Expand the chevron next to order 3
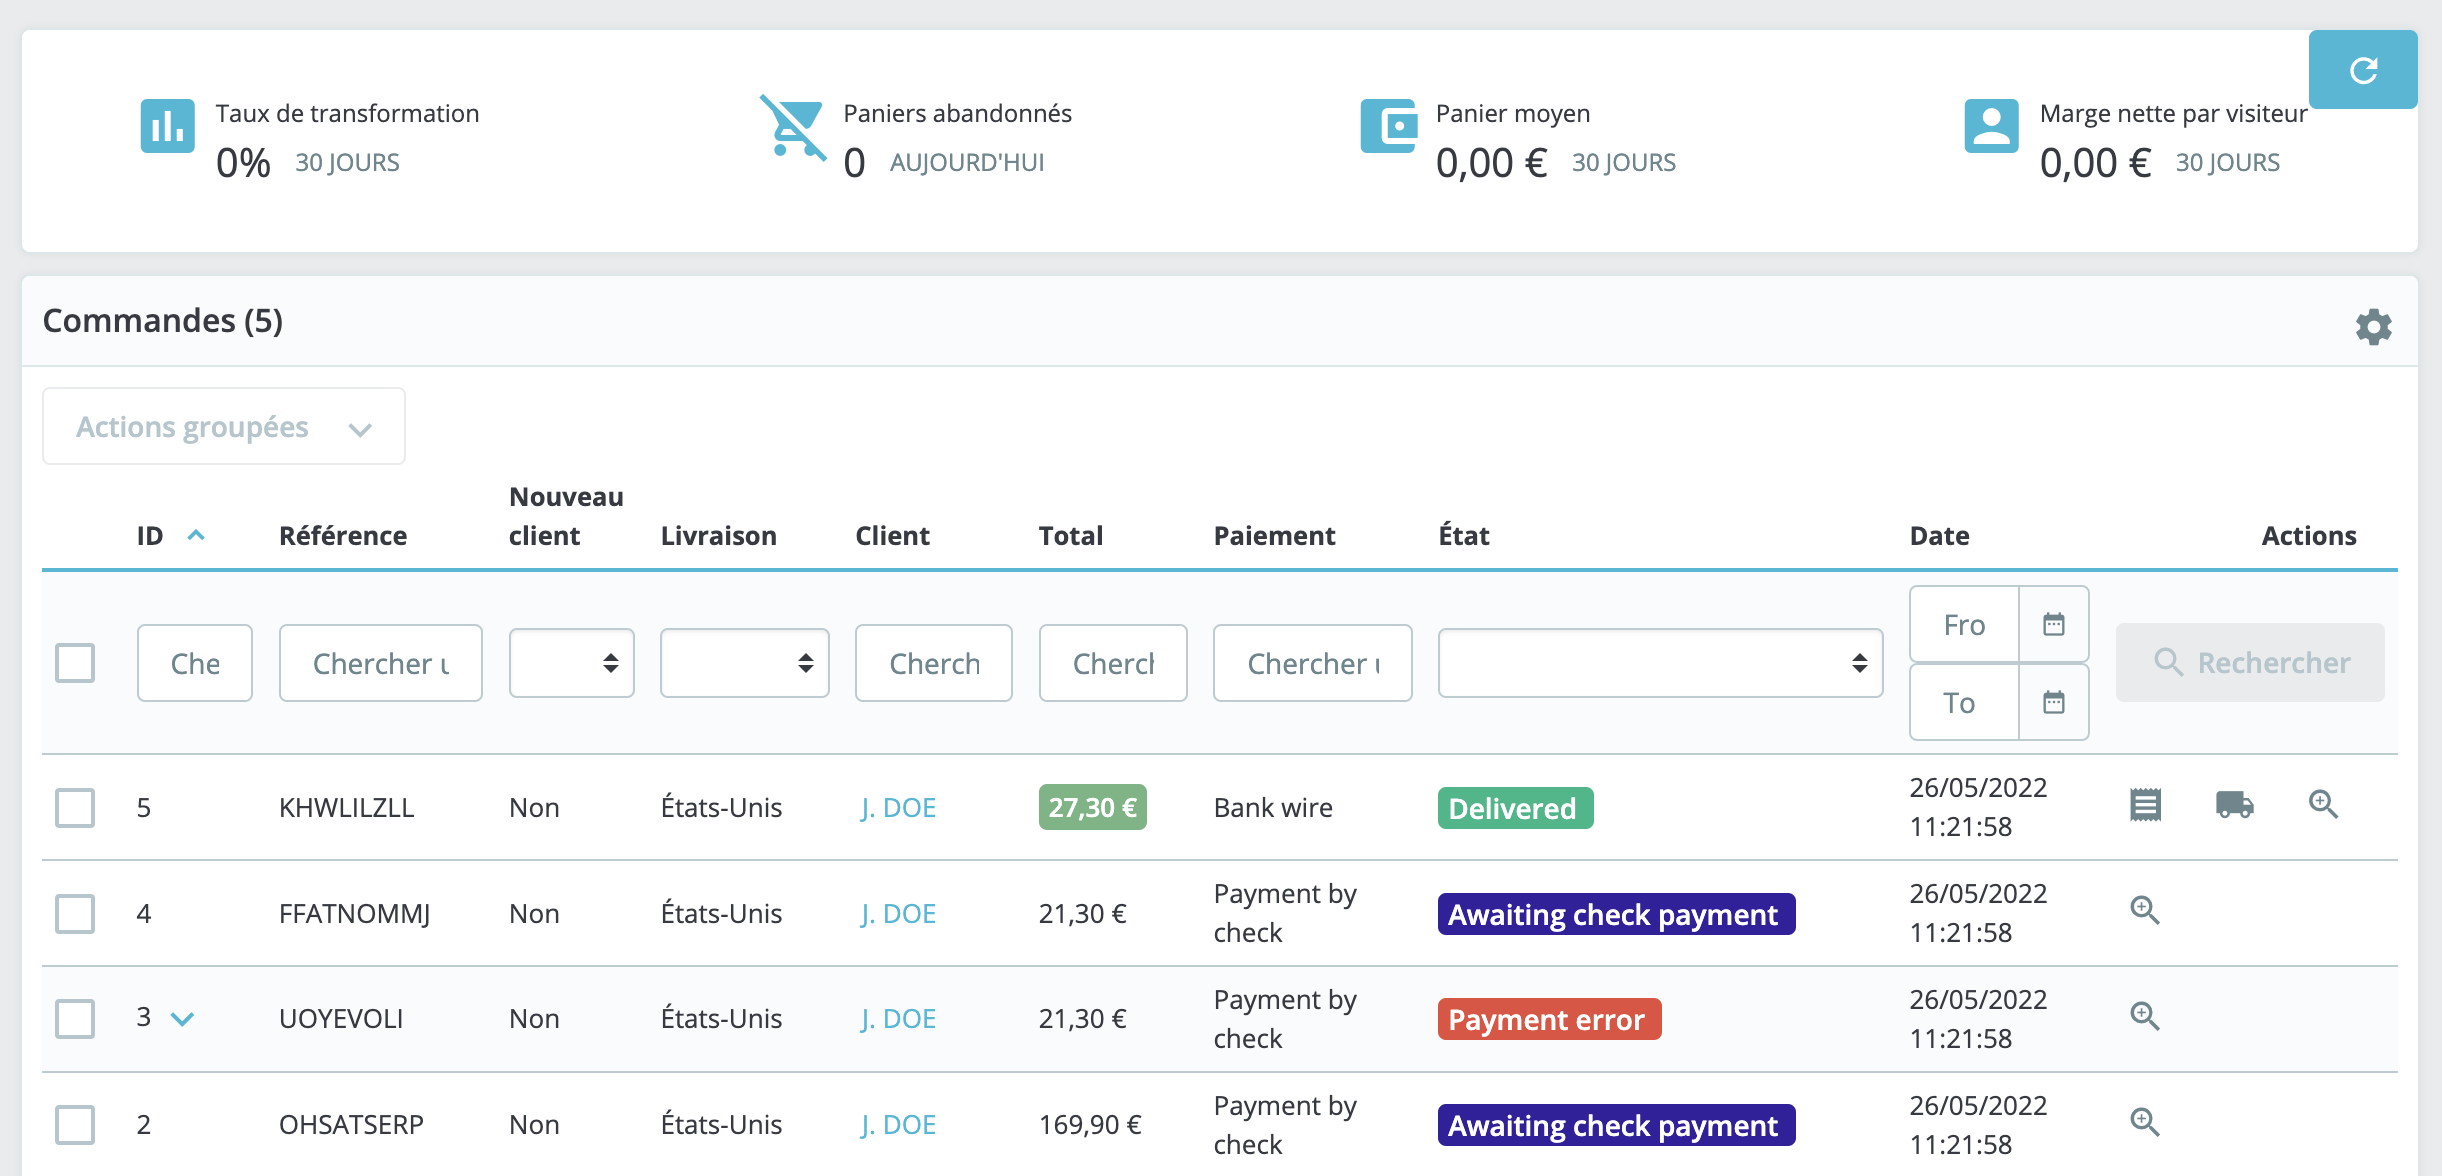 coord(184,1018)
